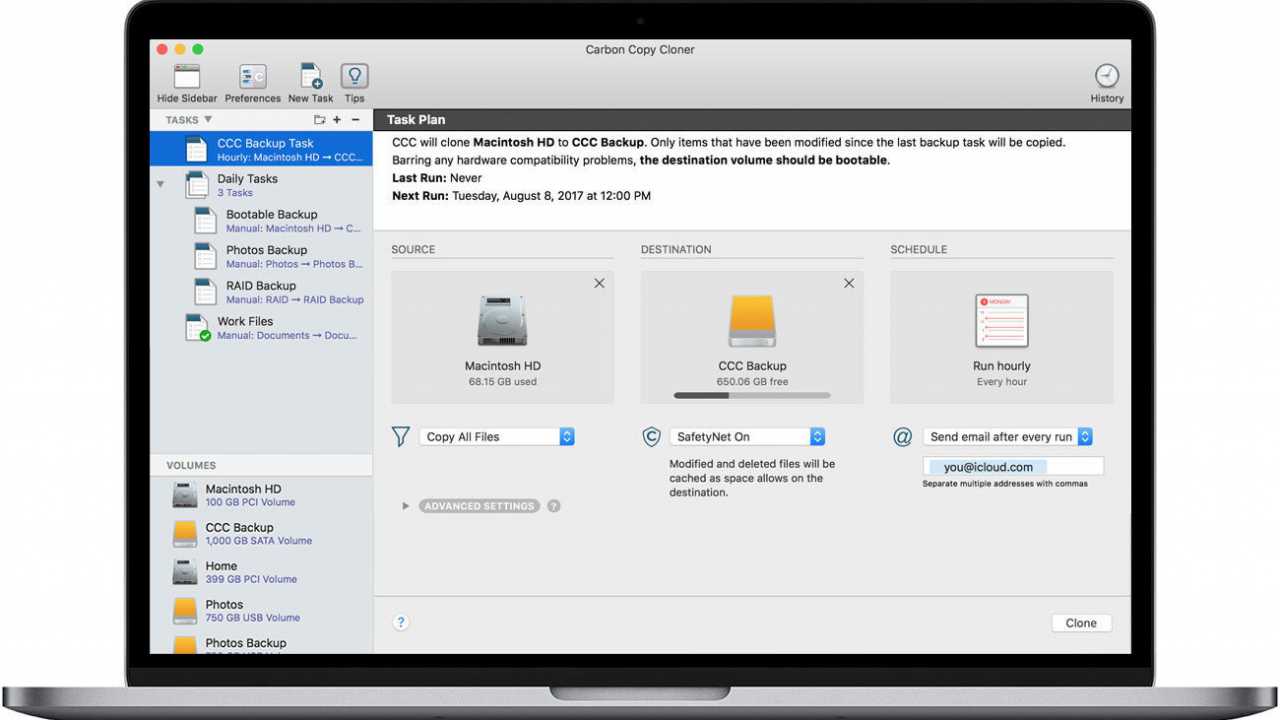Image resolution: width=1280 pixels, height=720 pixels.
Task: Click the SOURCE section label
Action: (x=413, y=250)
